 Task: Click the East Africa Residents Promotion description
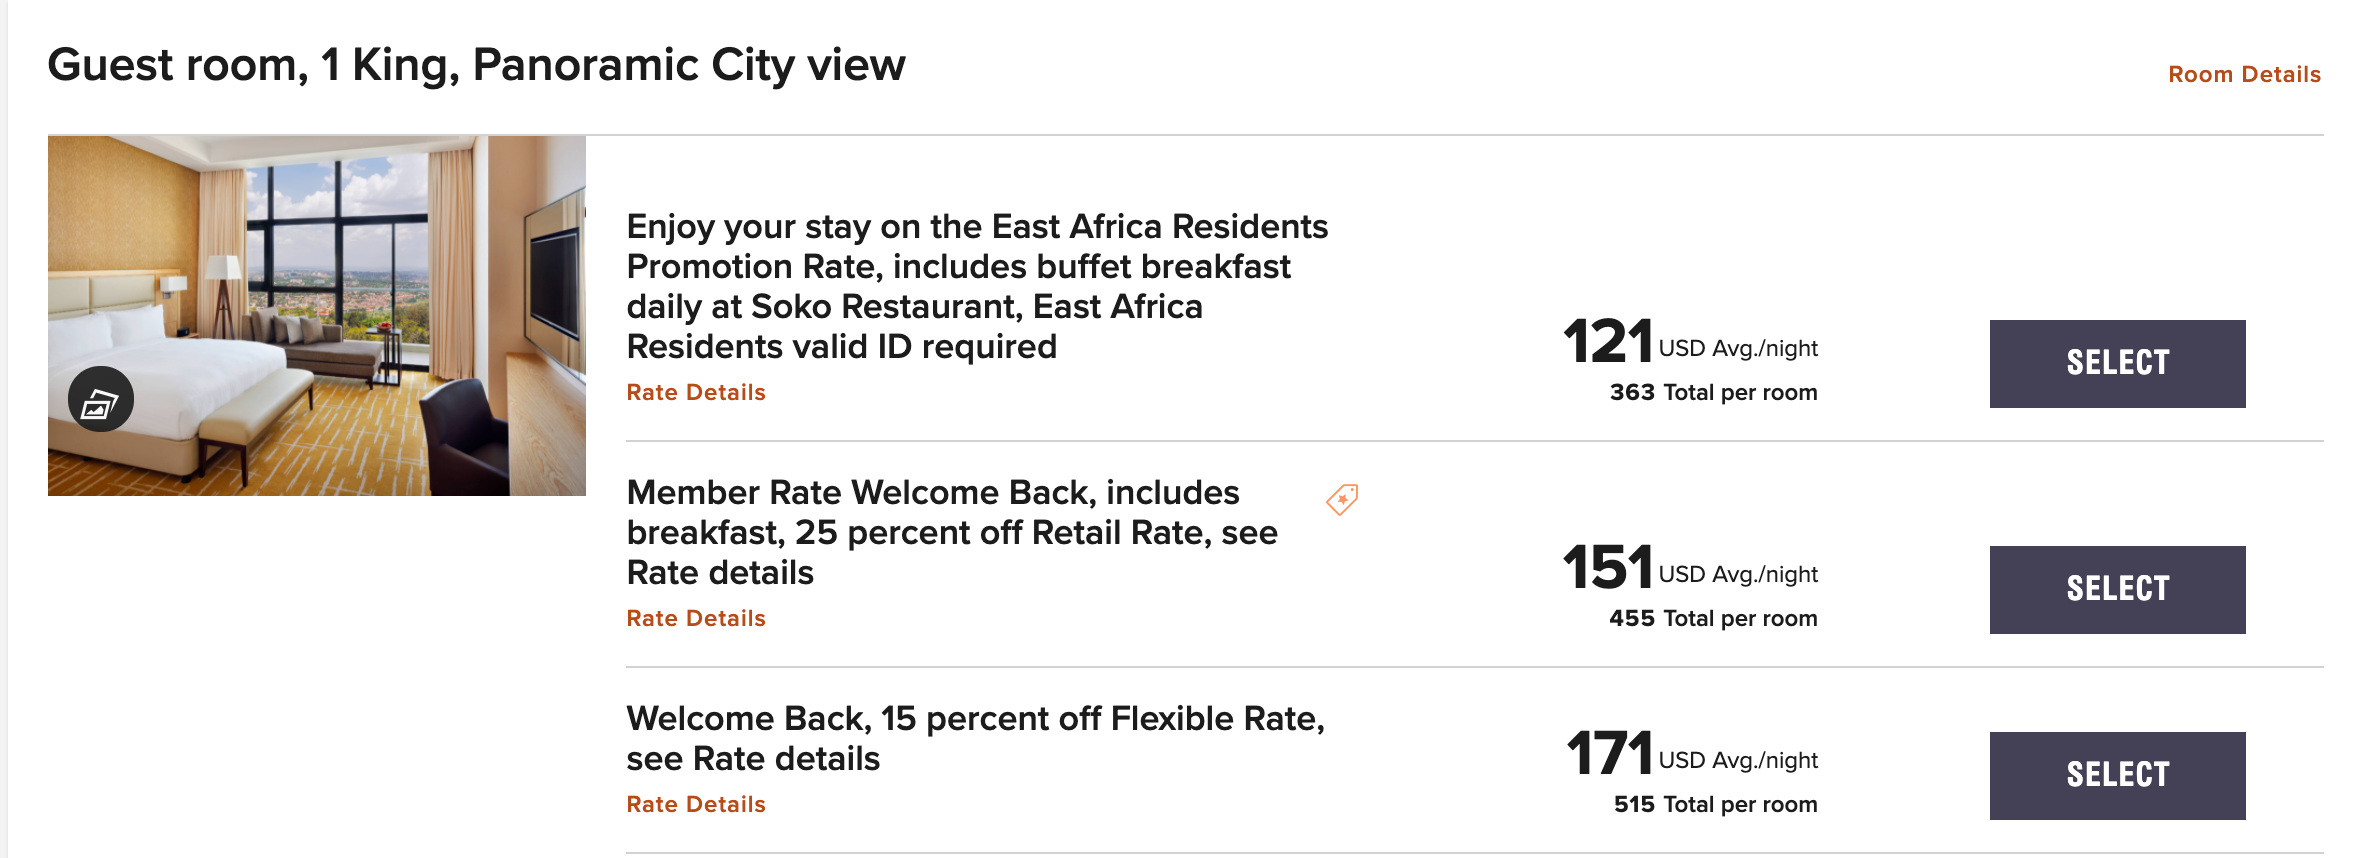click(976, 286)
